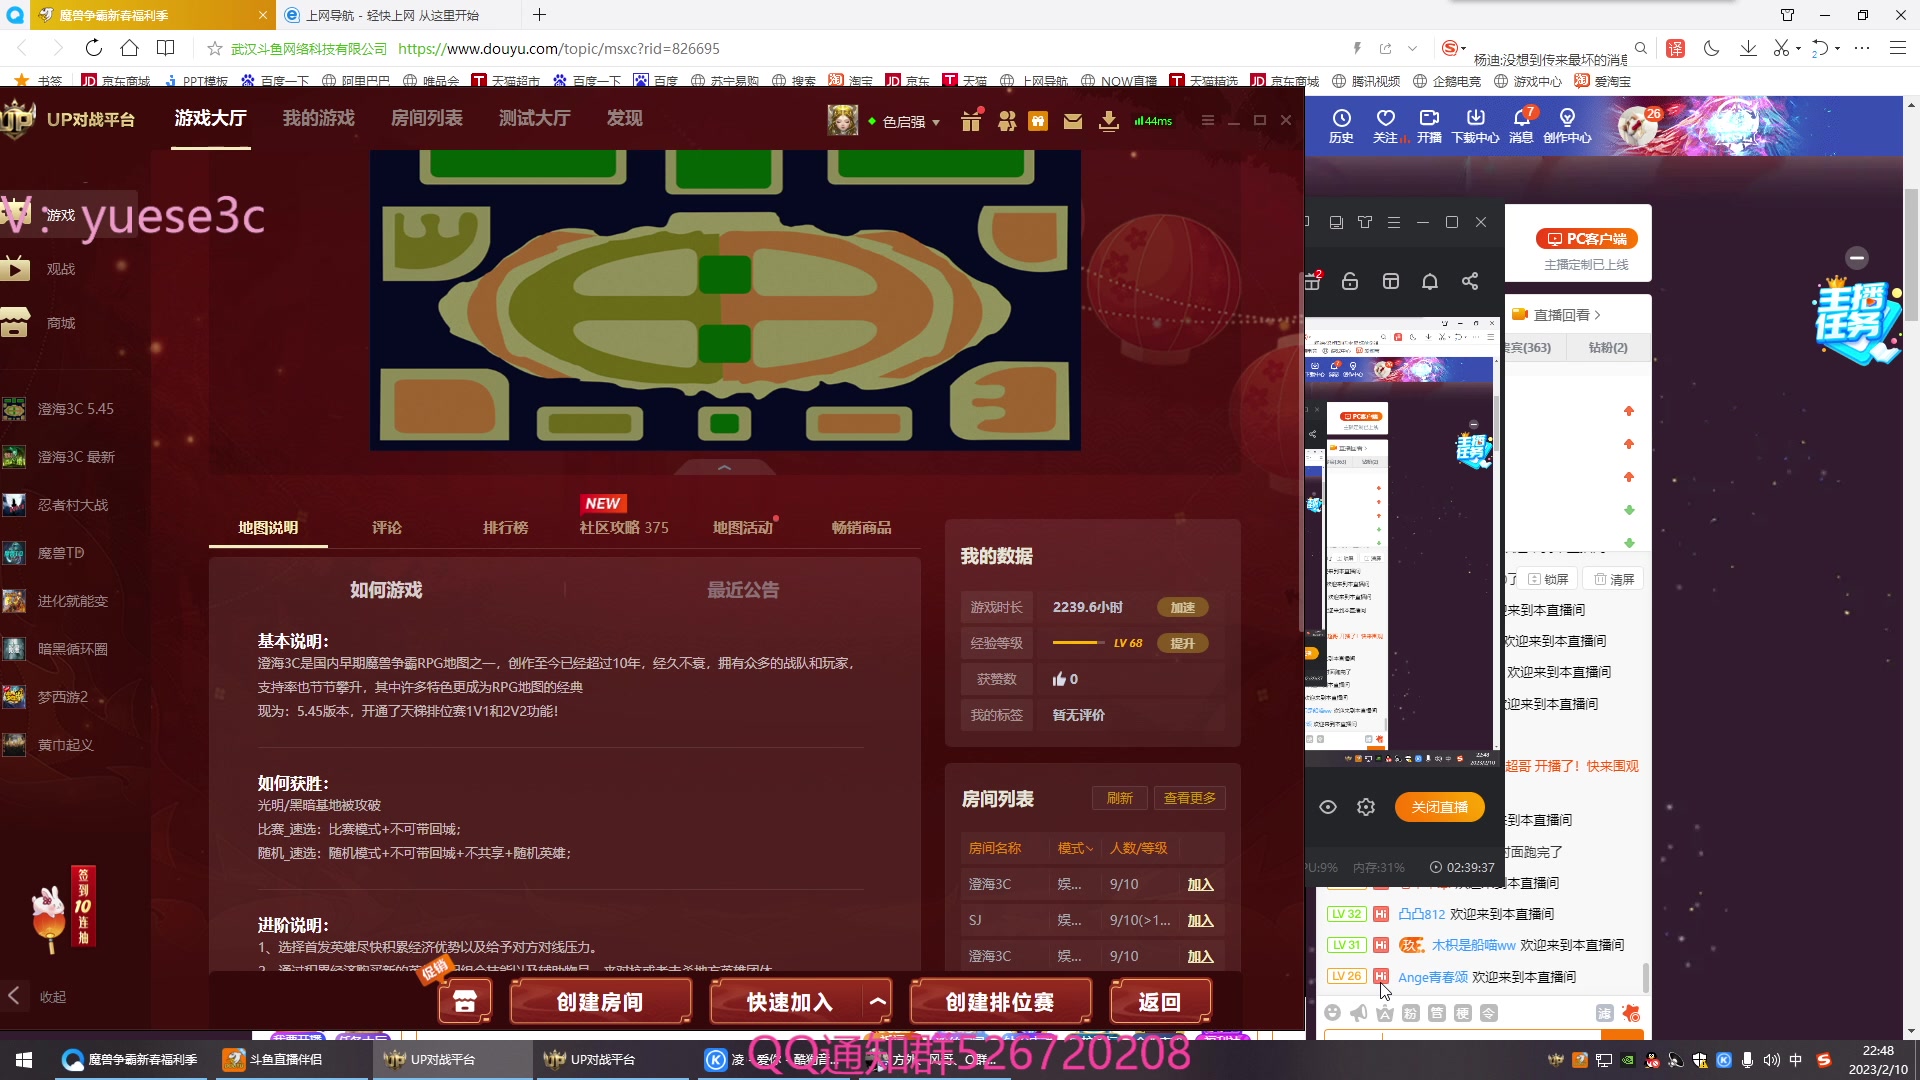This screenshot has height=1080, width=1920.
Task: Expand the 快速加入 arrow options
Action: 877,1001
